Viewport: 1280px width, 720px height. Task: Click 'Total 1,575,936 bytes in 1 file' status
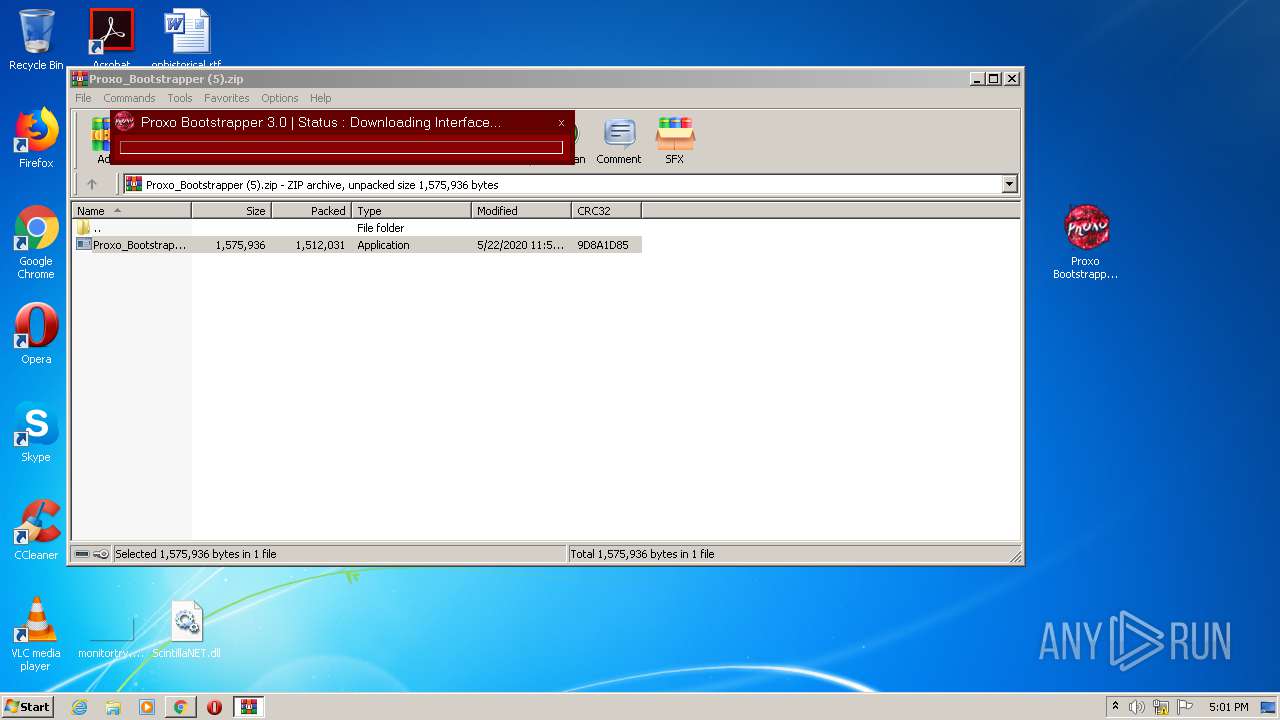click(x=642, y=554)
